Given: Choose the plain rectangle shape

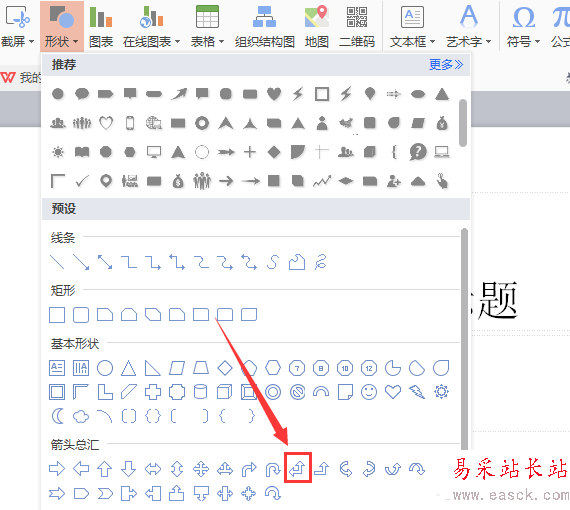Looking at the screenshot, I should (57, 315).
